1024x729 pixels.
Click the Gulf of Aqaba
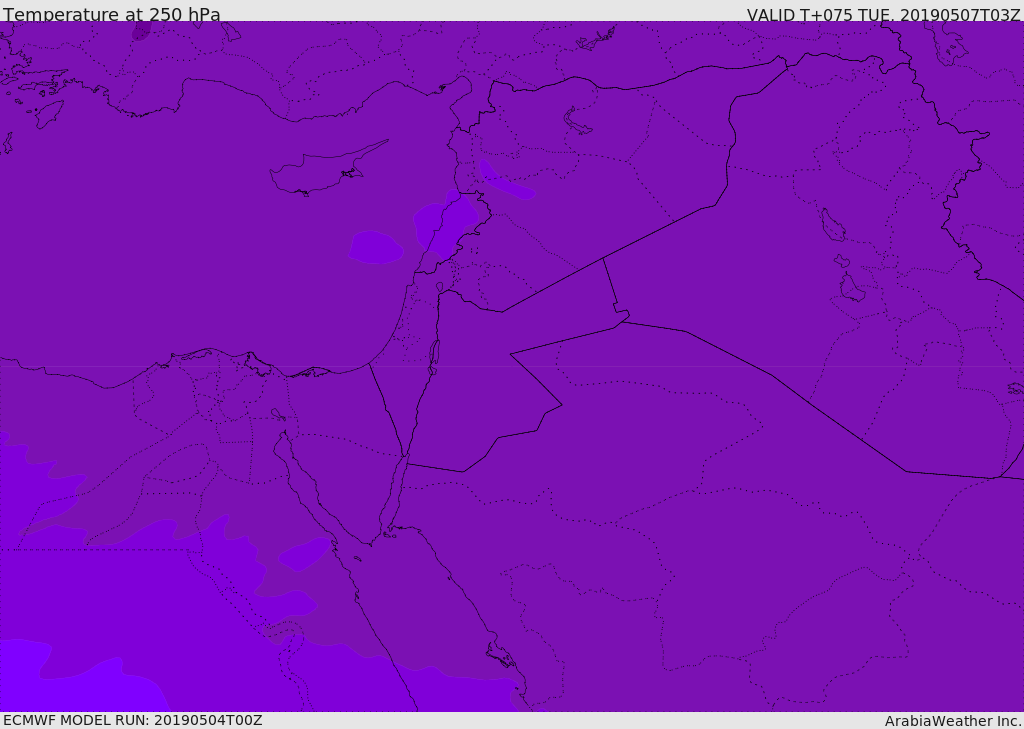(392, 498)
